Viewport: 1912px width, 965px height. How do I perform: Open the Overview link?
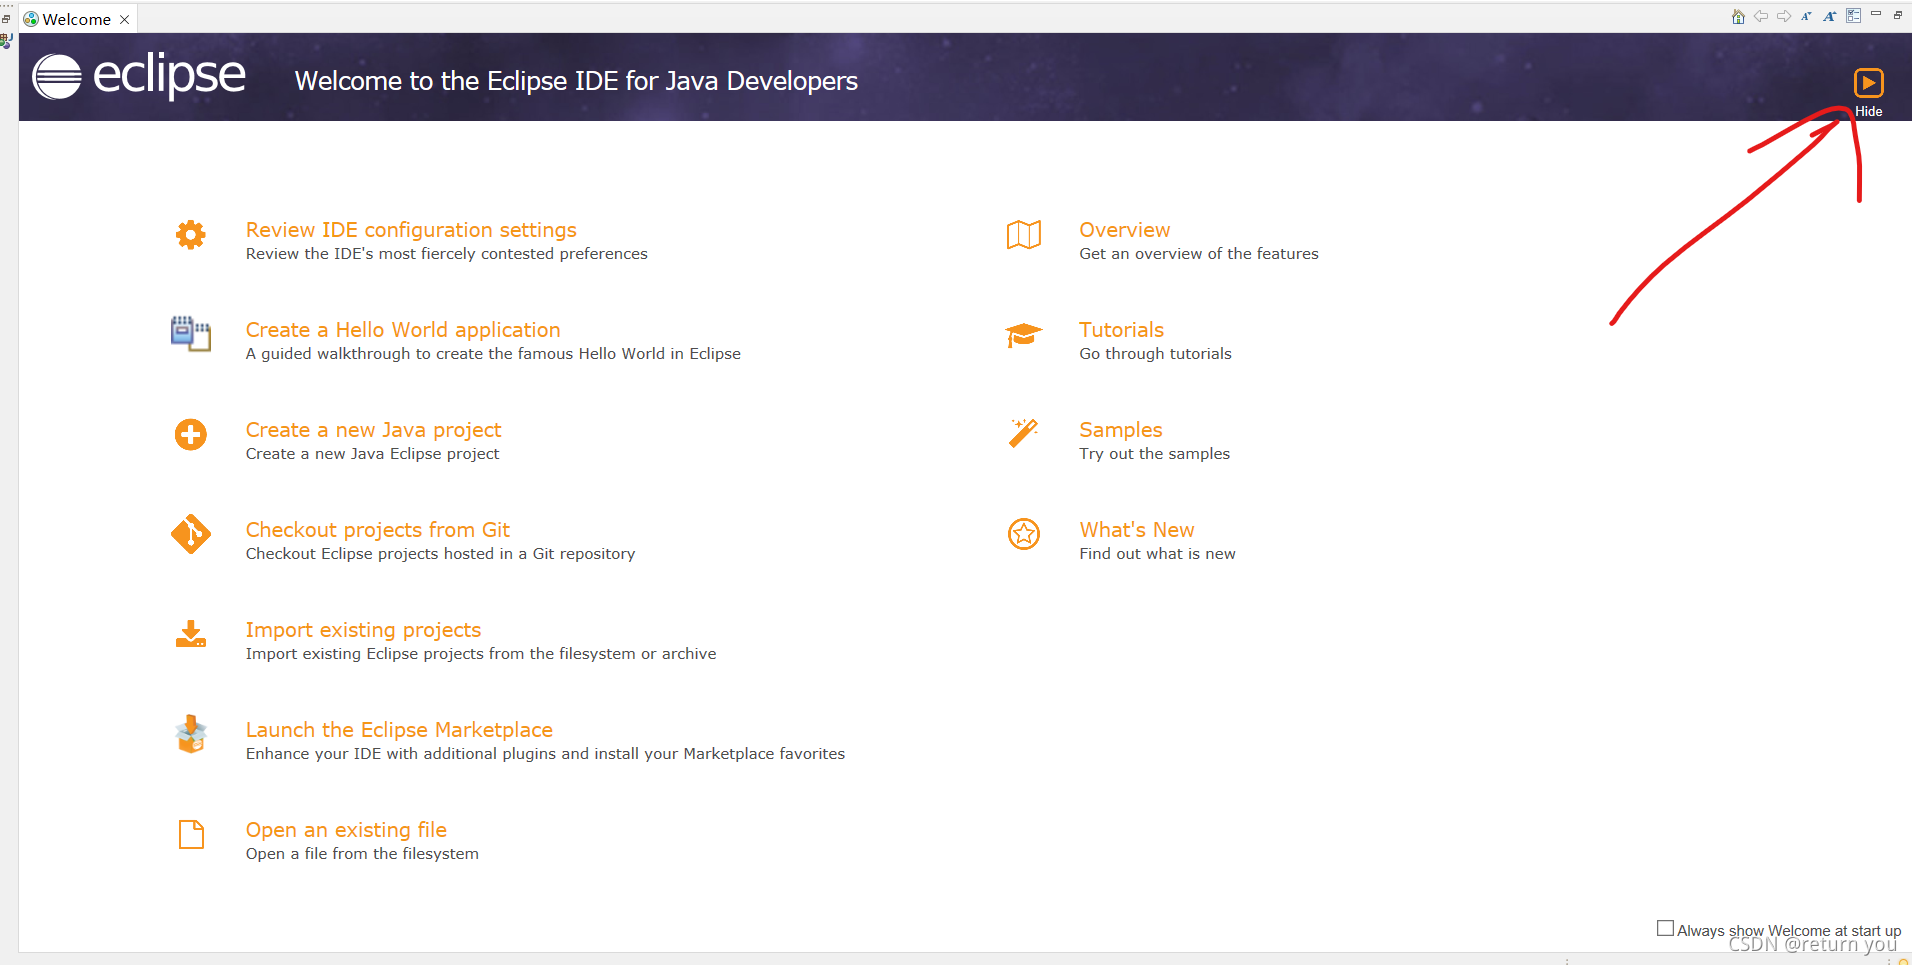point(1124,230)
